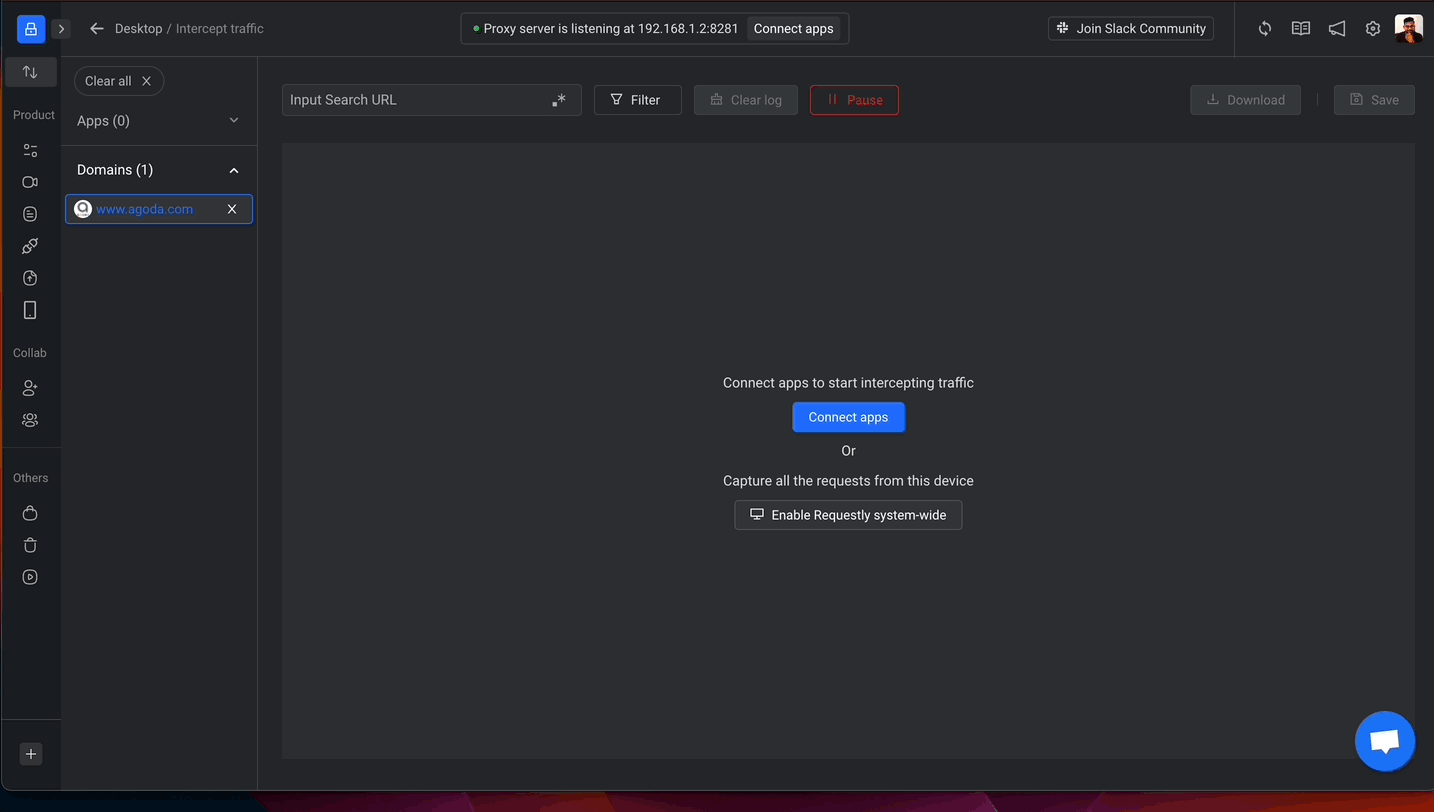
Task: Open the book documentation icon
Action: [x=1301, y=29]
